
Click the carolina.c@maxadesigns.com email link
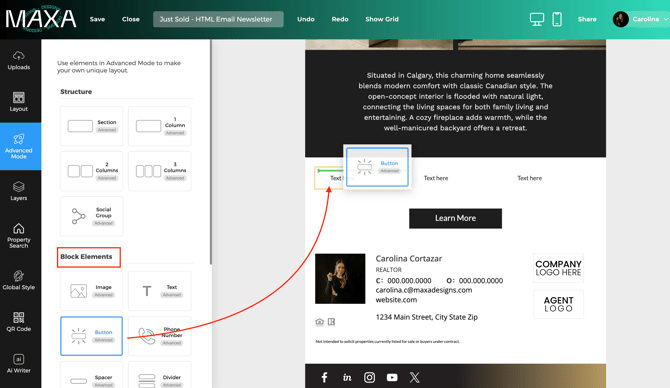pos(424,290)
